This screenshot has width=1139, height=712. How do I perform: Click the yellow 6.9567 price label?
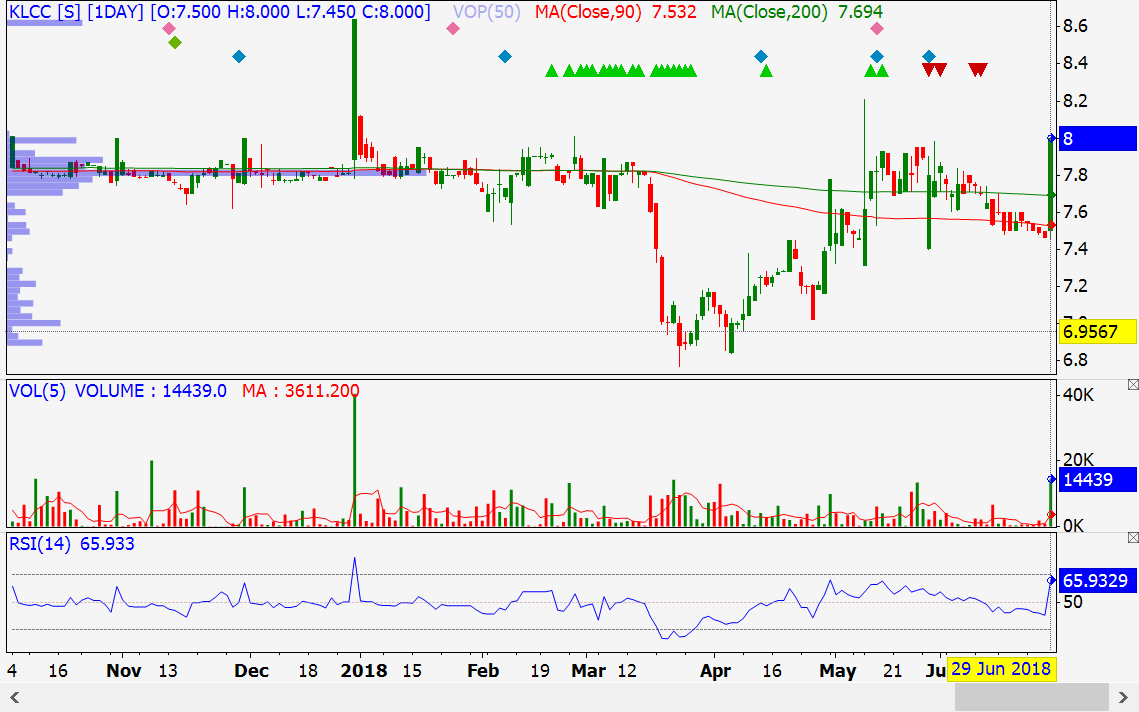[x=1097, y=332]
